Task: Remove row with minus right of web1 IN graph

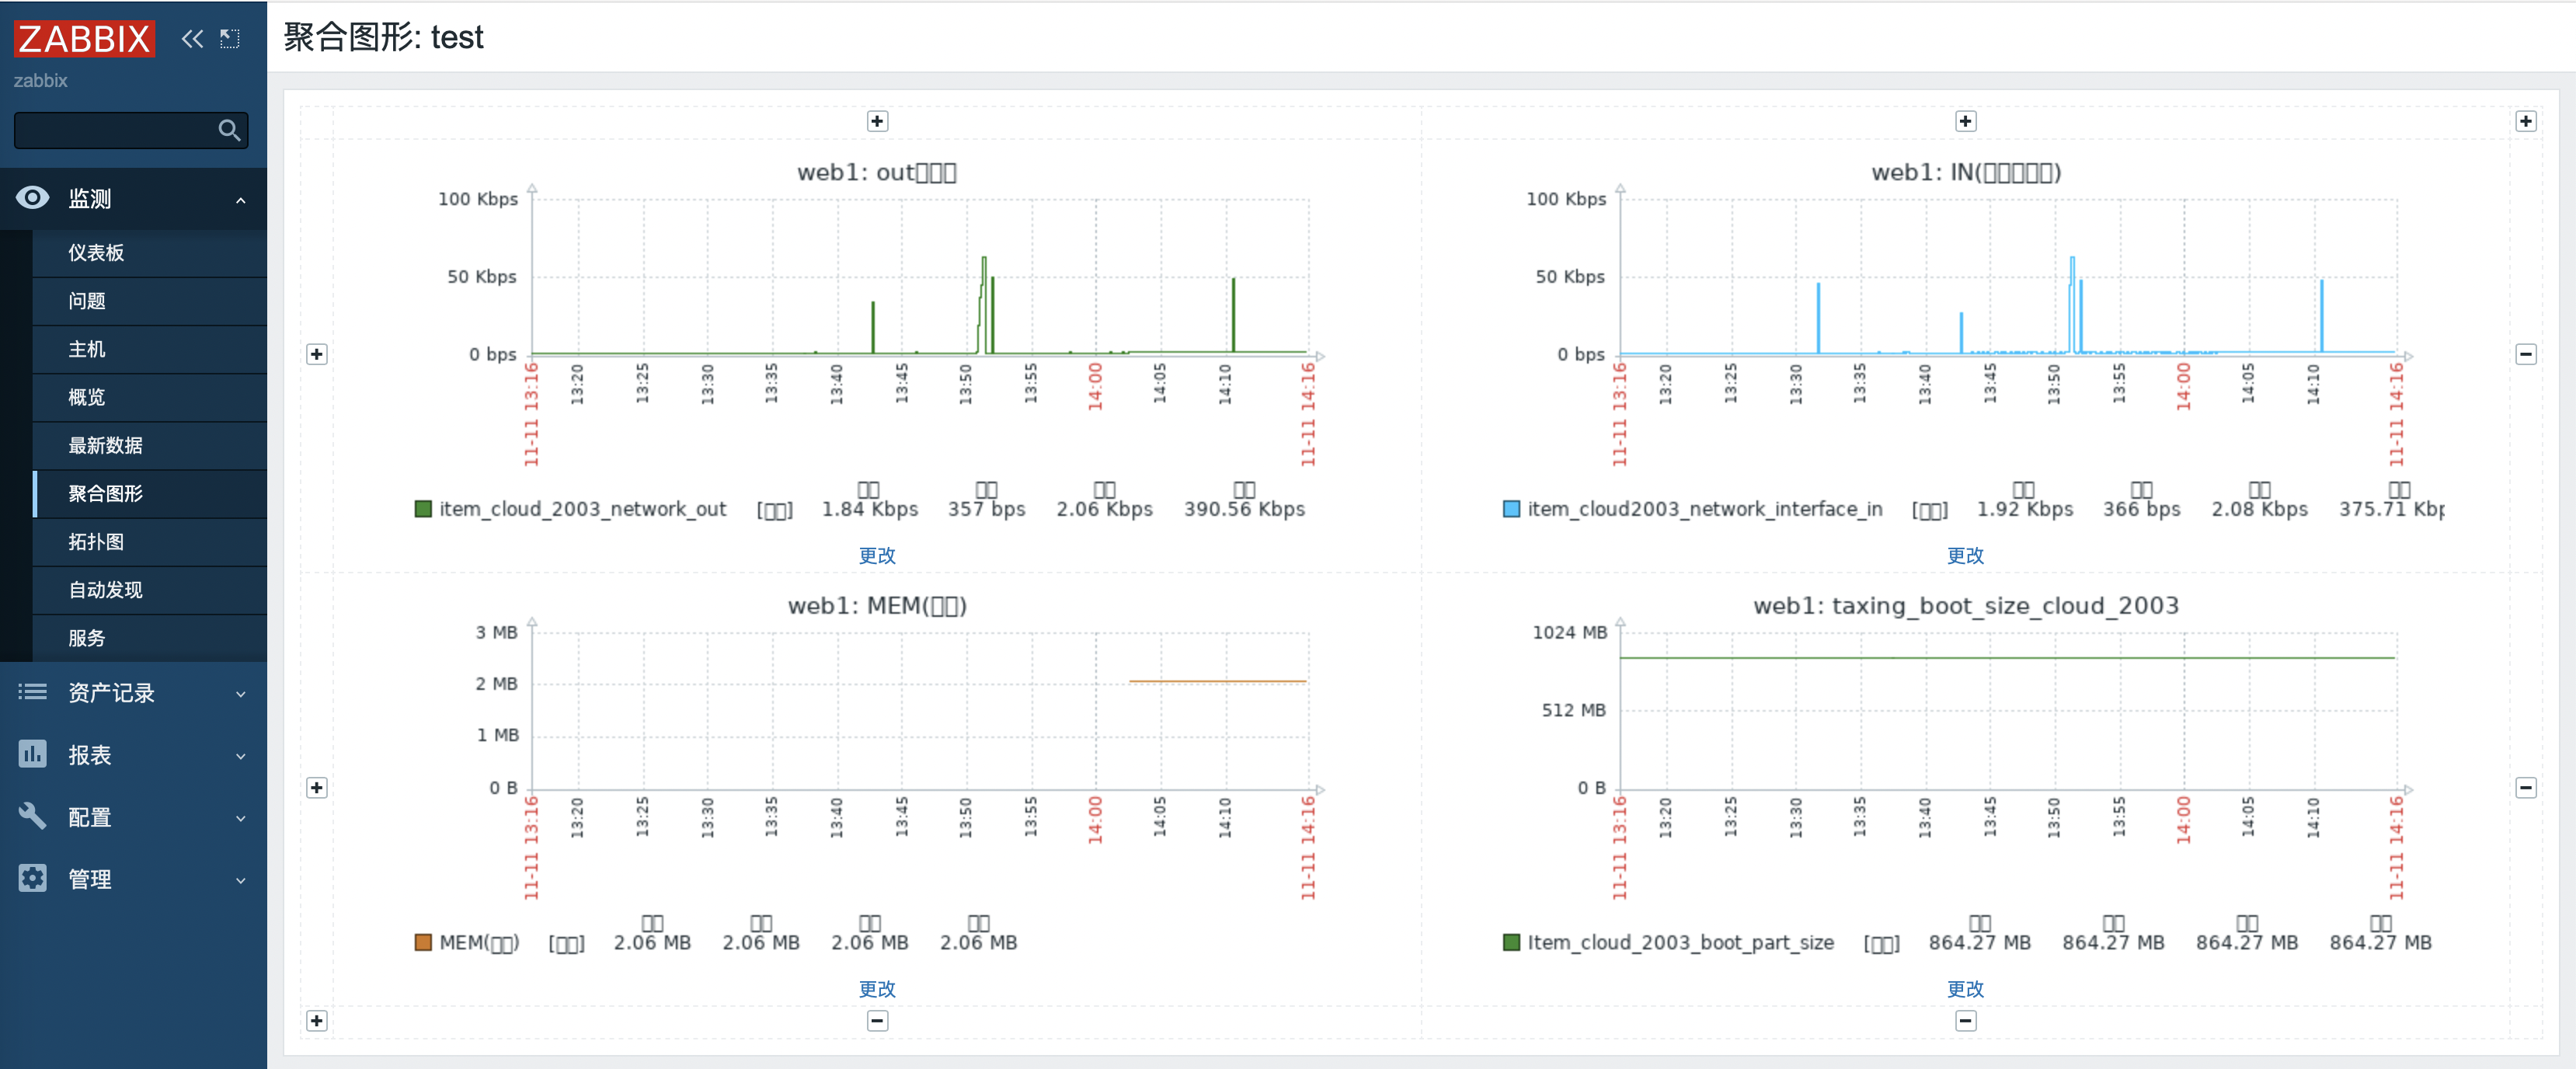Action: (2526, 354)
